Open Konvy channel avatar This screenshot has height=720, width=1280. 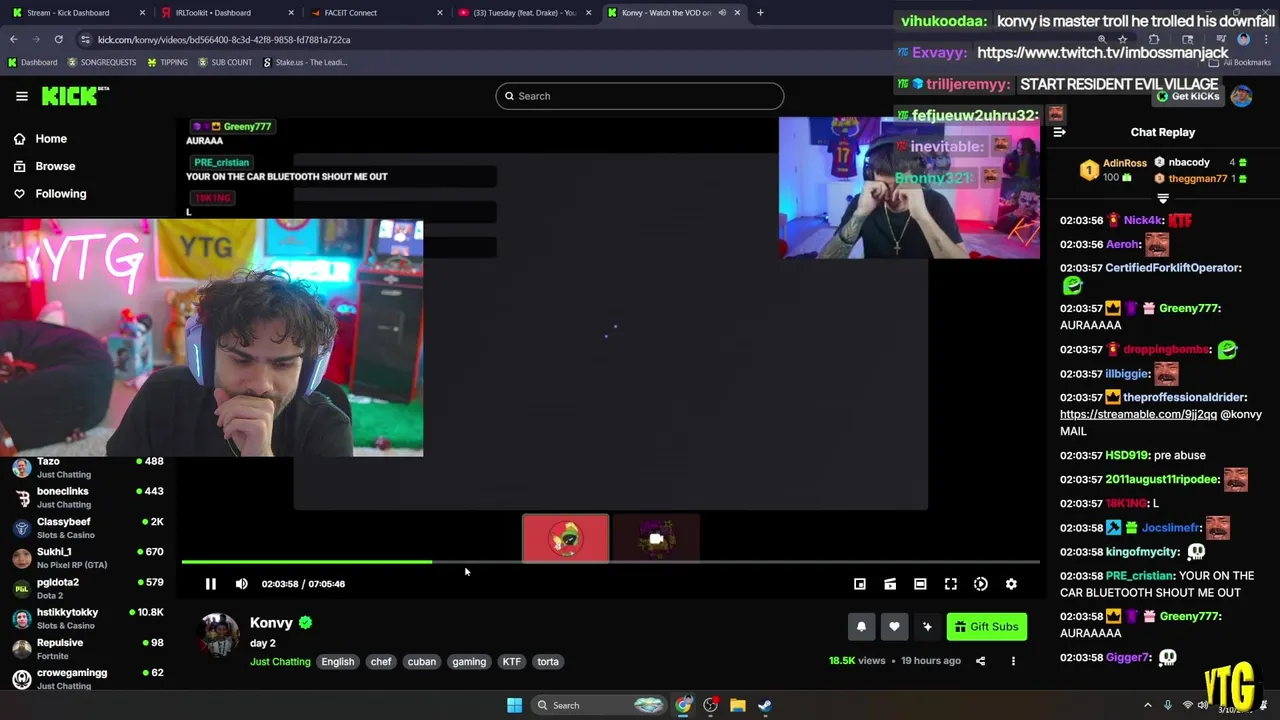pos(219,637)
